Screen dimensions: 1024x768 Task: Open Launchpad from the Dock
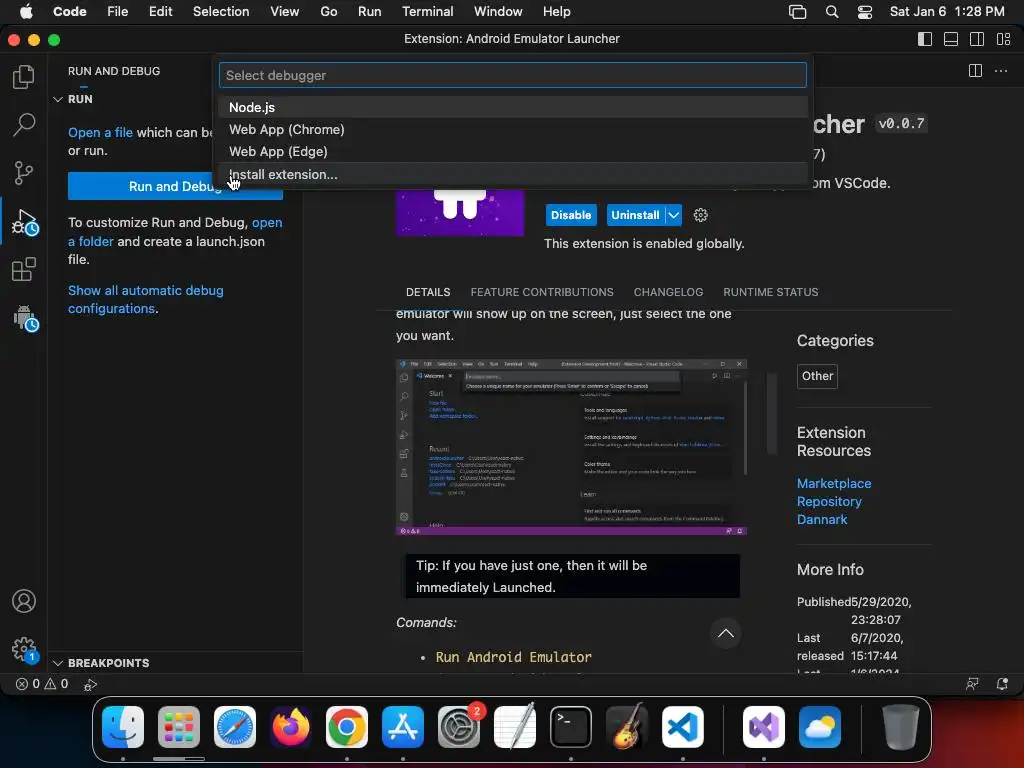click(179, 727)
